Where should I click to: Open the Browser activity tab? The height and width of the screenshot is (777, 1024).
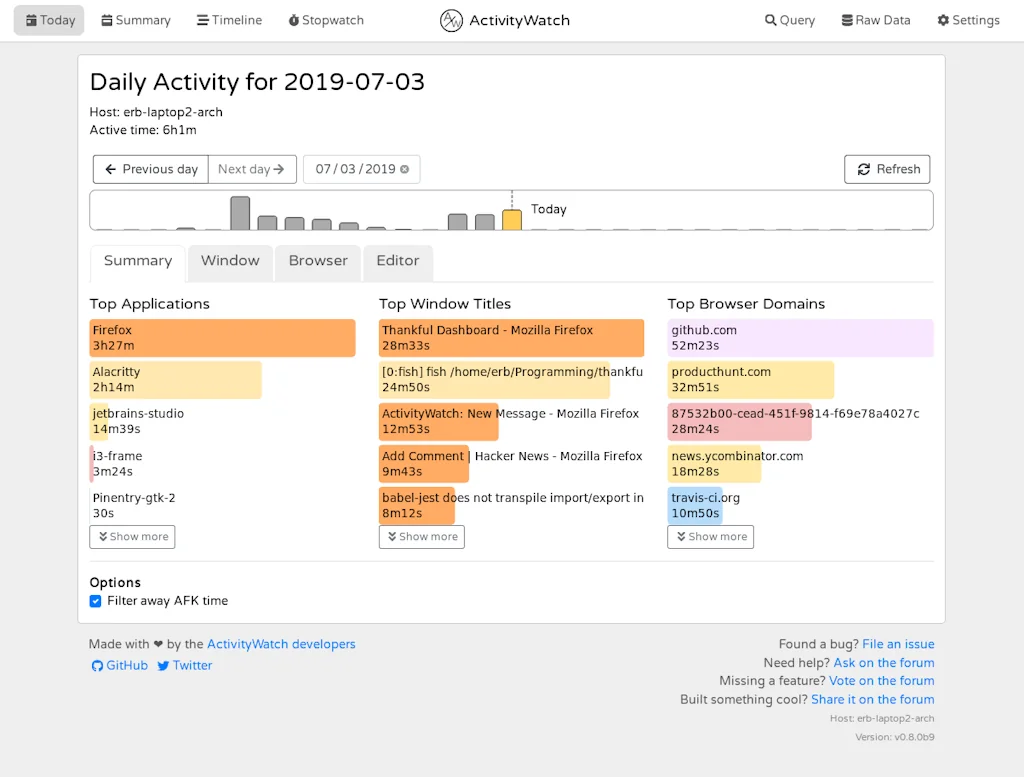(x=317, y=261)
